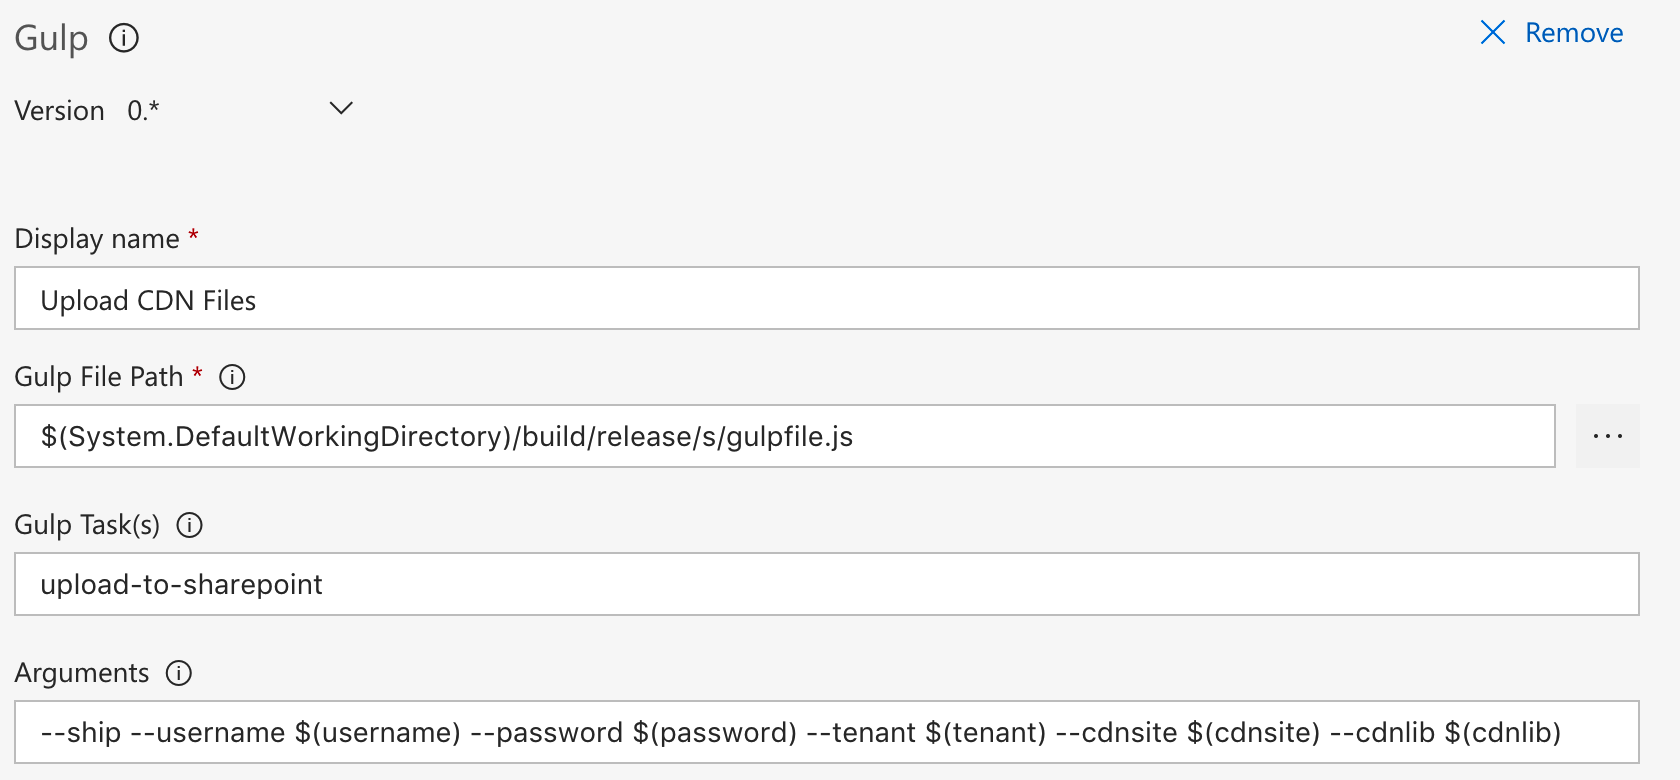Click the Remove link
Screen dimensions: 1680x780
[1574, 32]
